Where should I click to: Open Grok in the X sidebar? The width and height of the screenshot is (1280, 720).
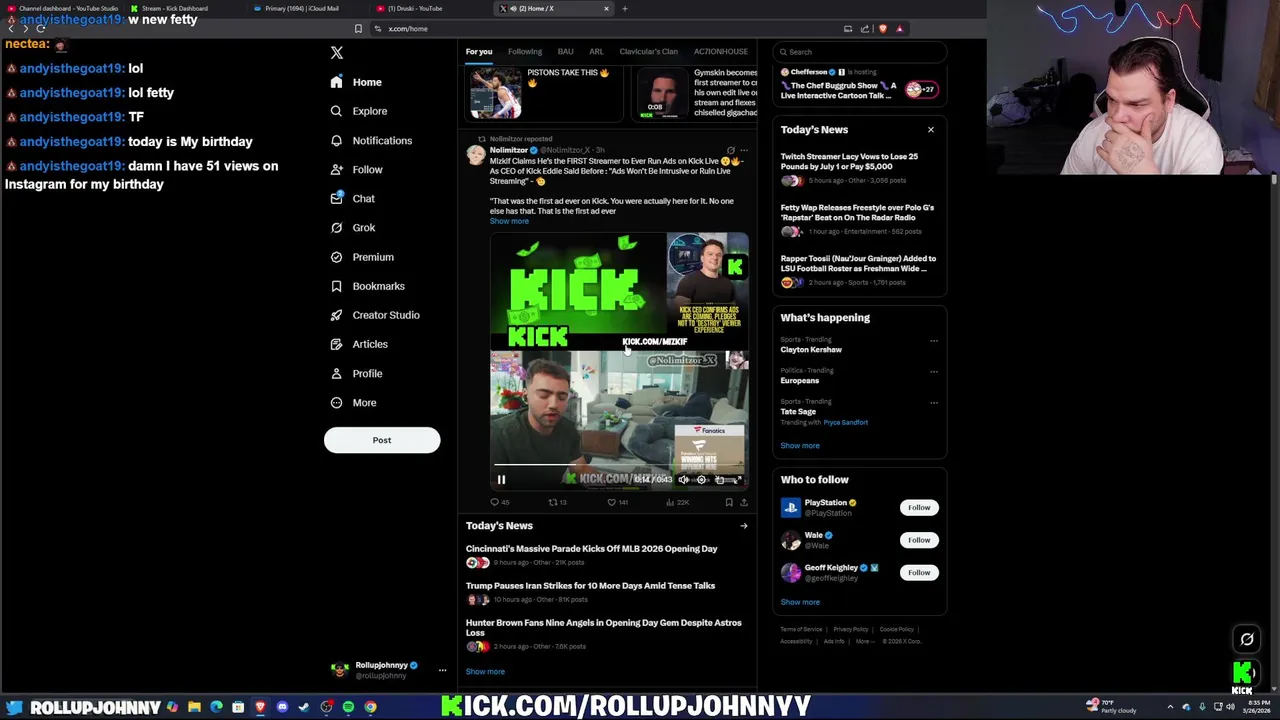353,228
